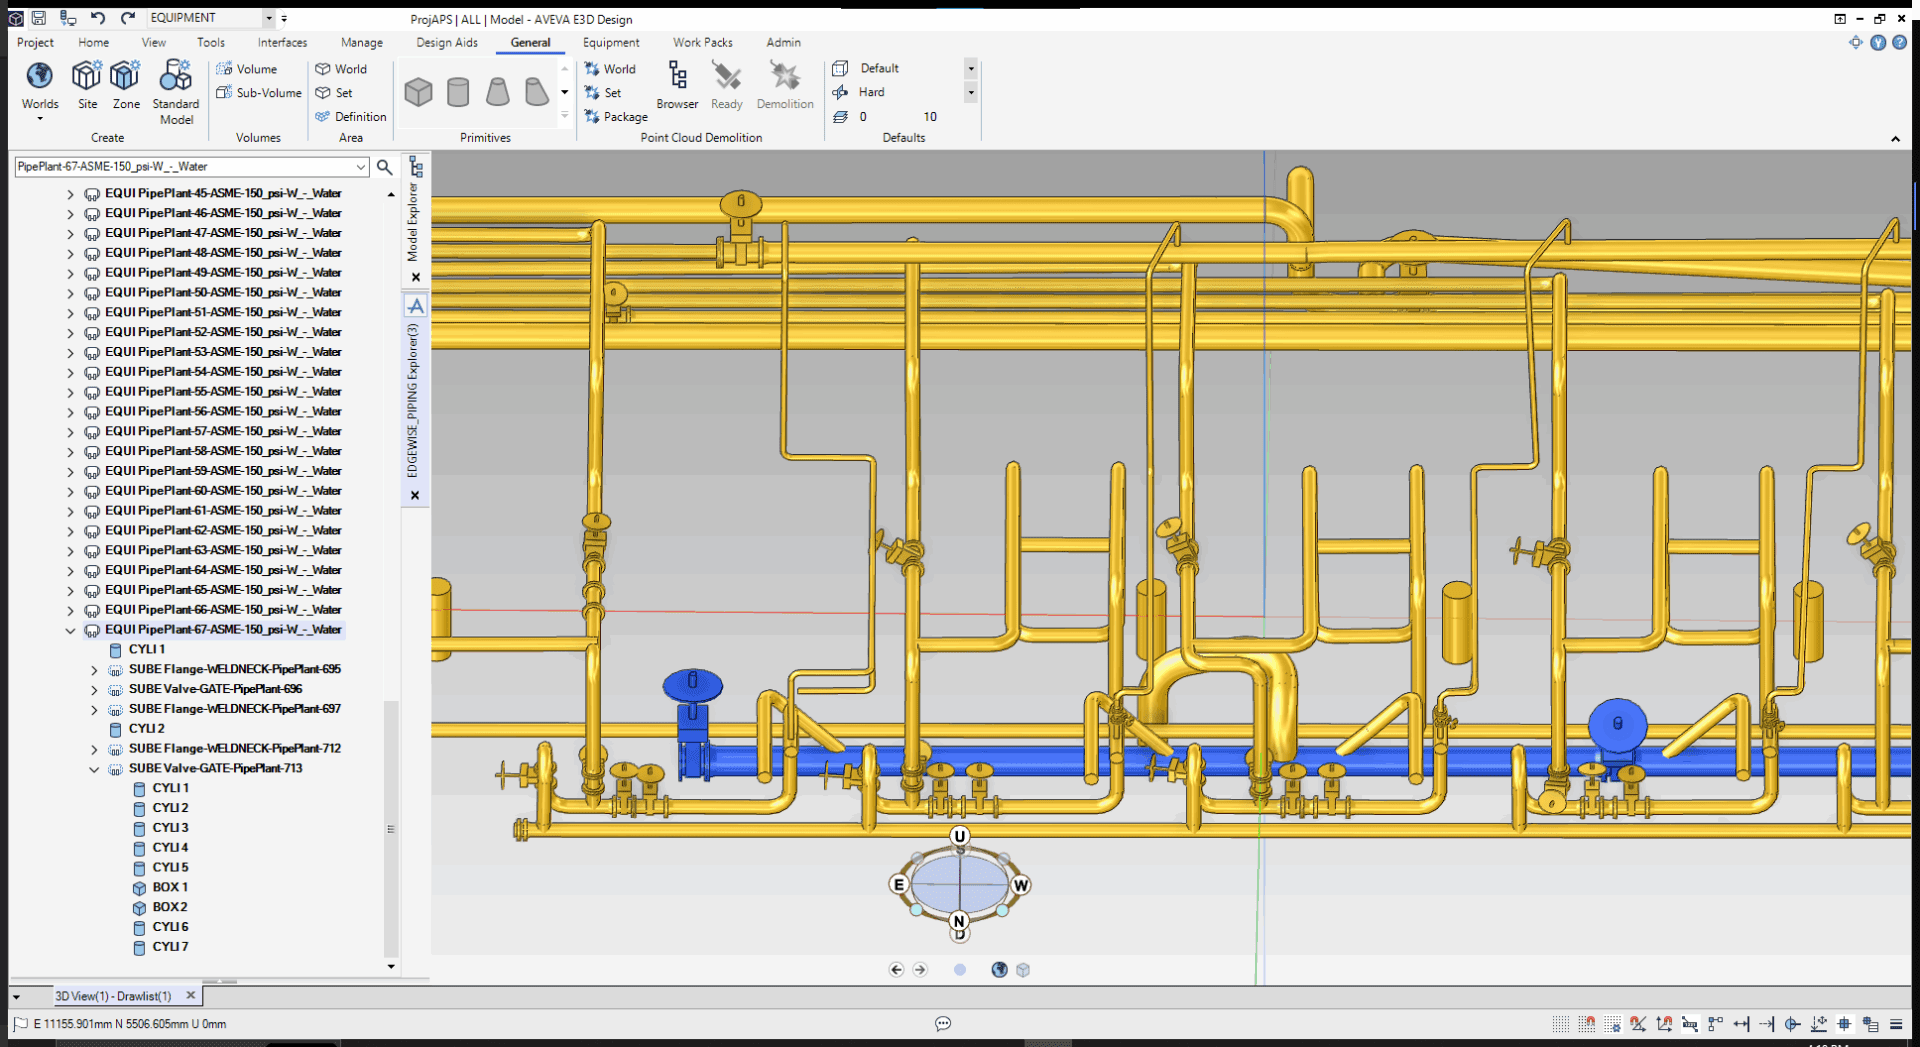Click the Volume button
1920x1047 pixels.
click(247, 69)
